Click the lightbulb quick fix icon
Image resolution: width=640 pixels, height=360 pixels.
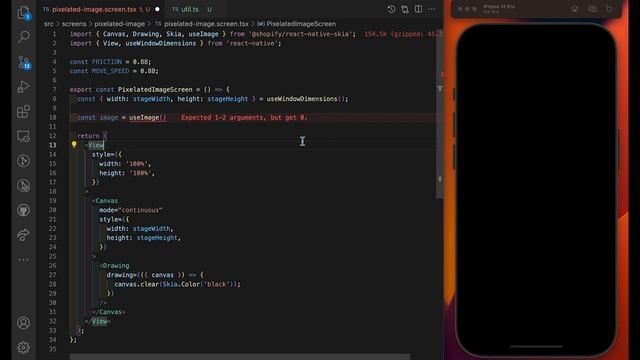click(x=74, y=144)
